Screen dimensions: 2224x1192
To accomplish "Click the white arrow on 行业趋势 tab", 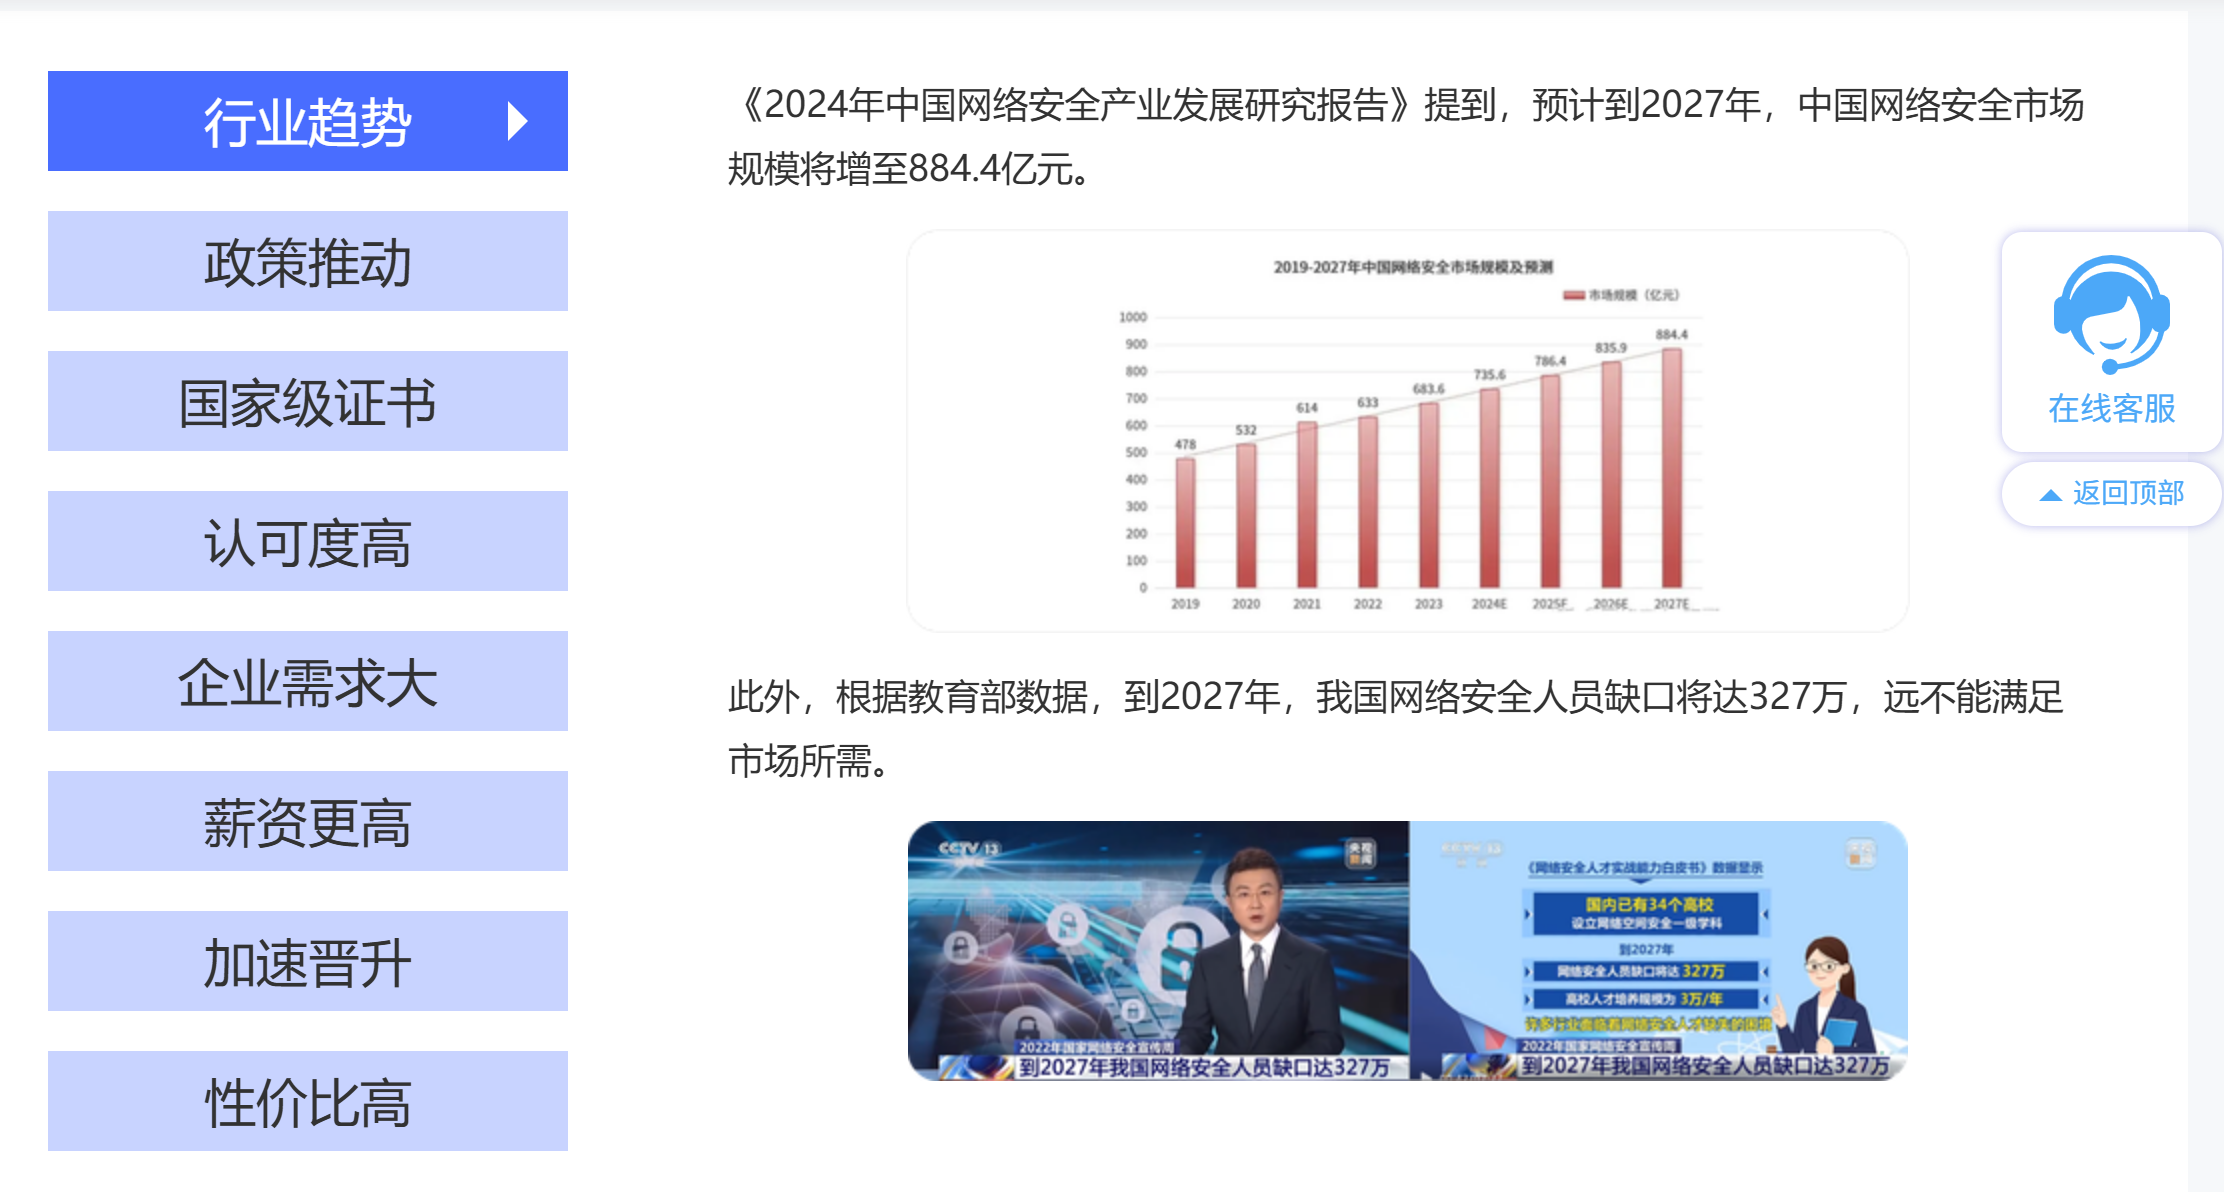I will pyautogui.click(x=516, y=121).
